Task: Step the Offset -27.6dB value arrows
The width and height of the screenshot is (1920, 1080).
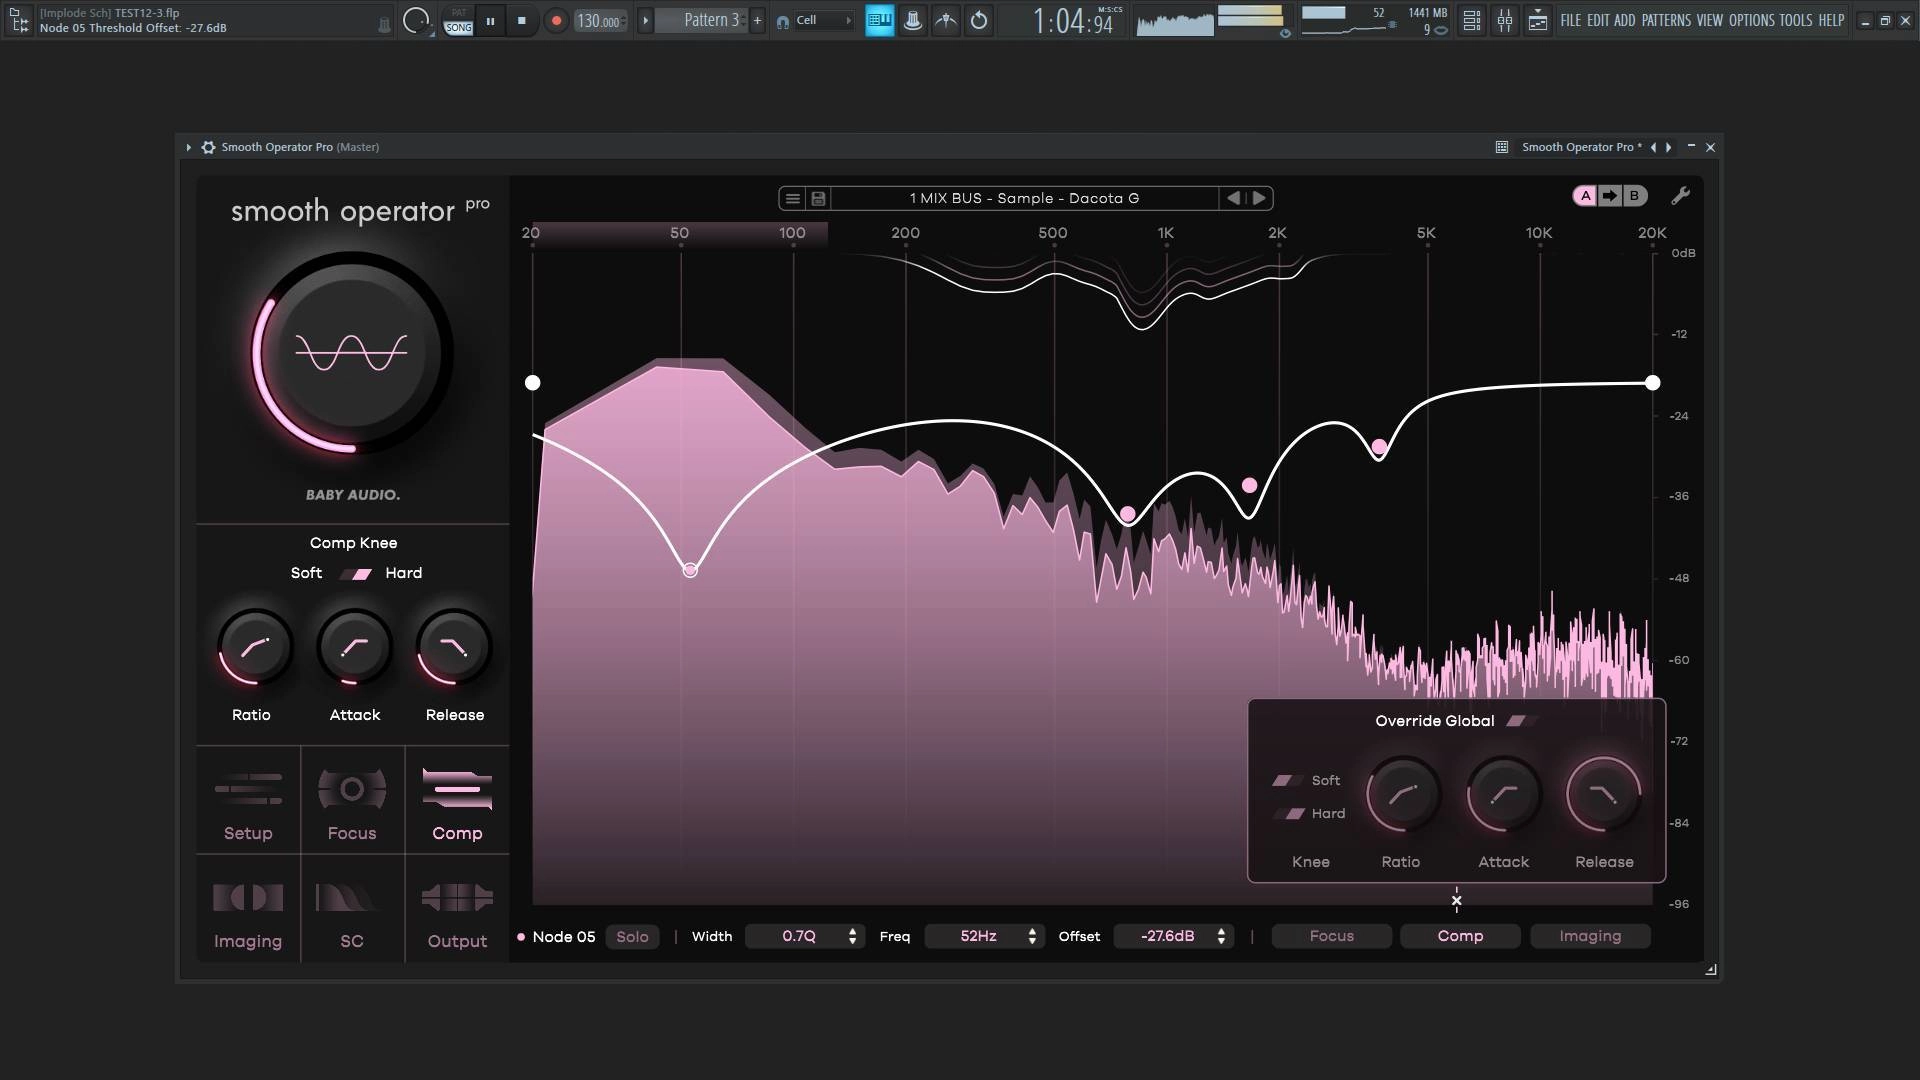Action: click(1221, 936)
